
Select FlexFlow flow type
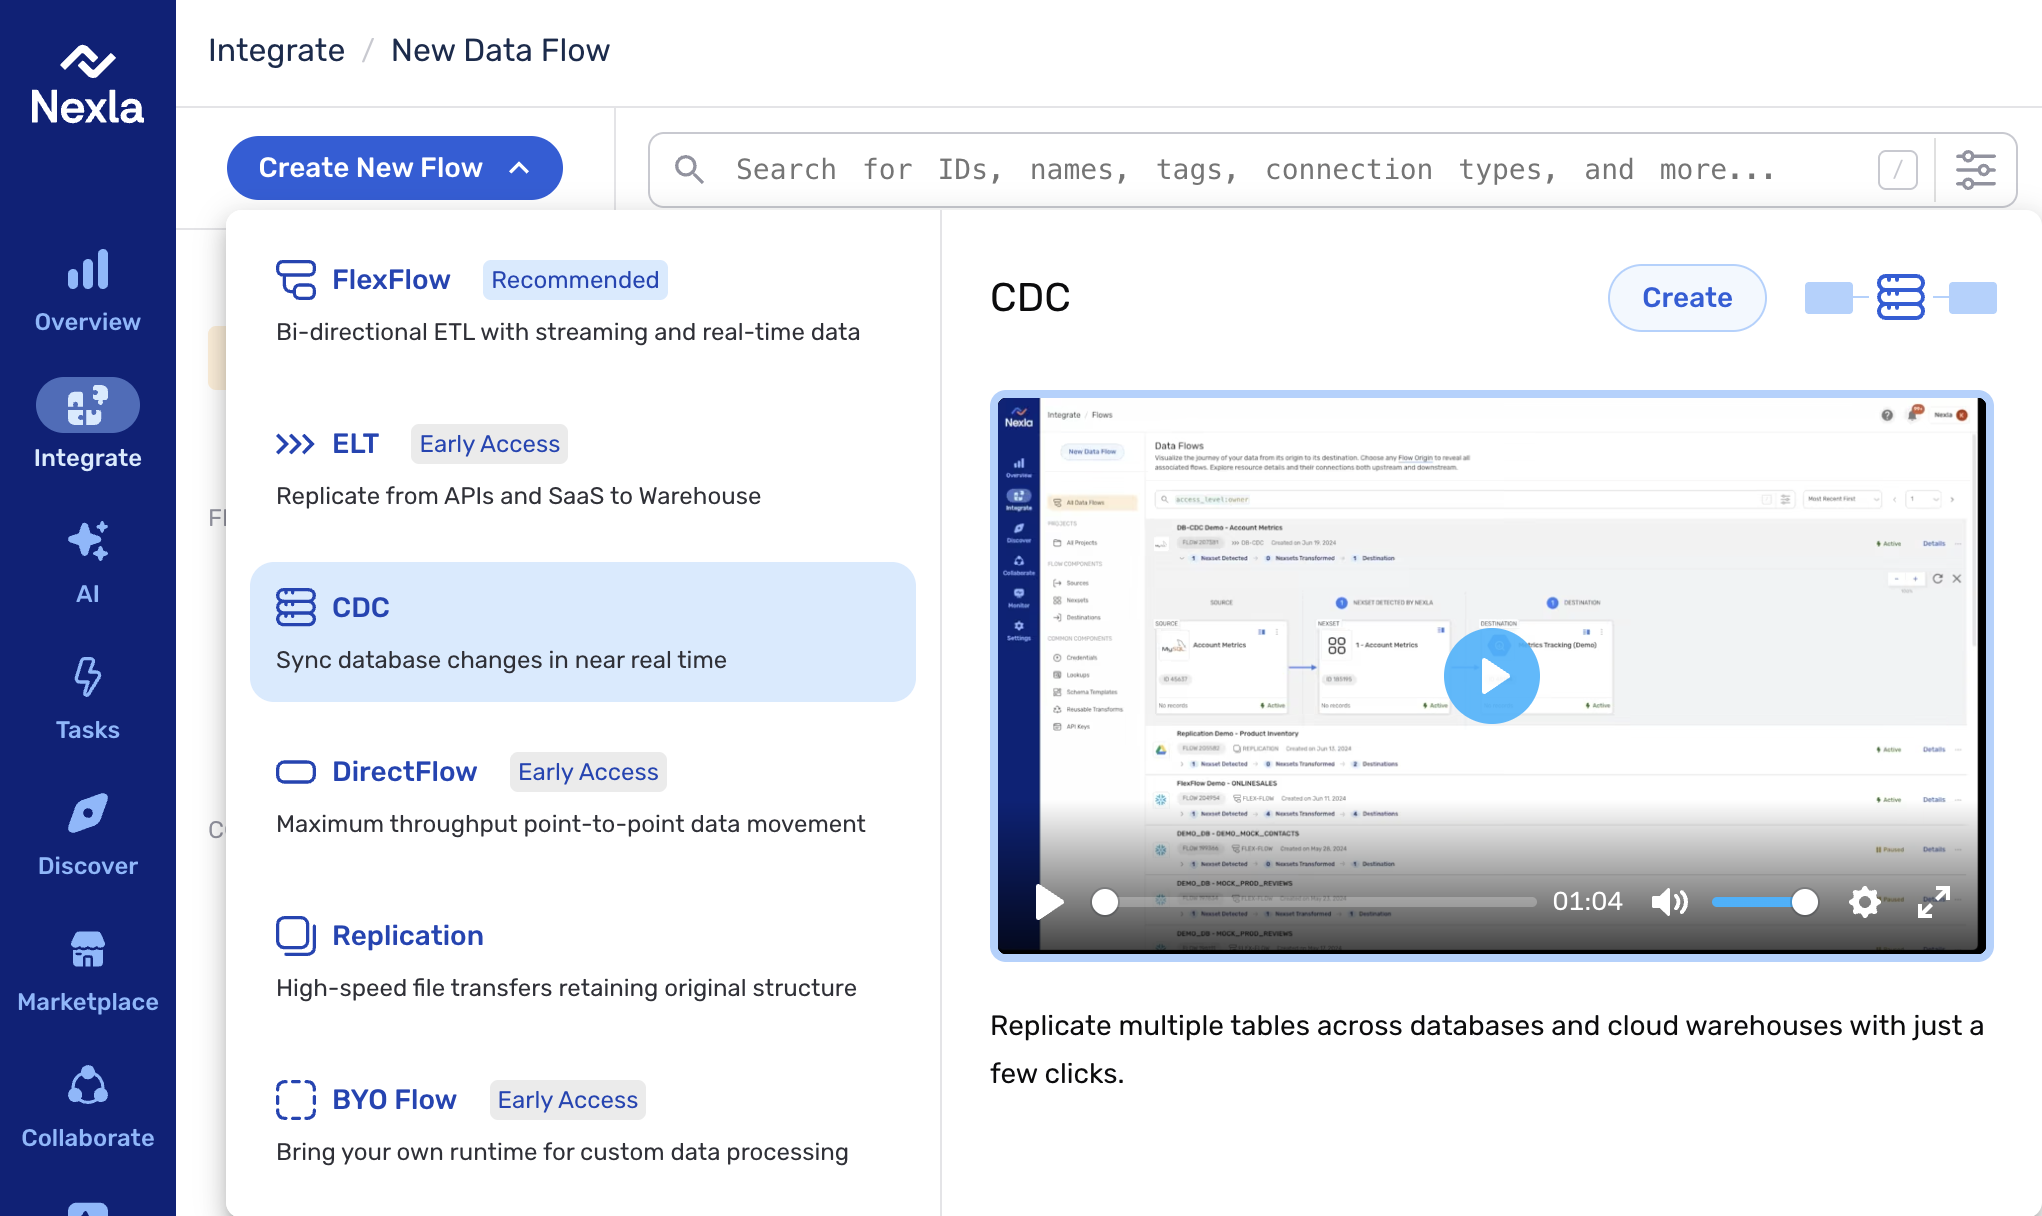coord(583,304)
